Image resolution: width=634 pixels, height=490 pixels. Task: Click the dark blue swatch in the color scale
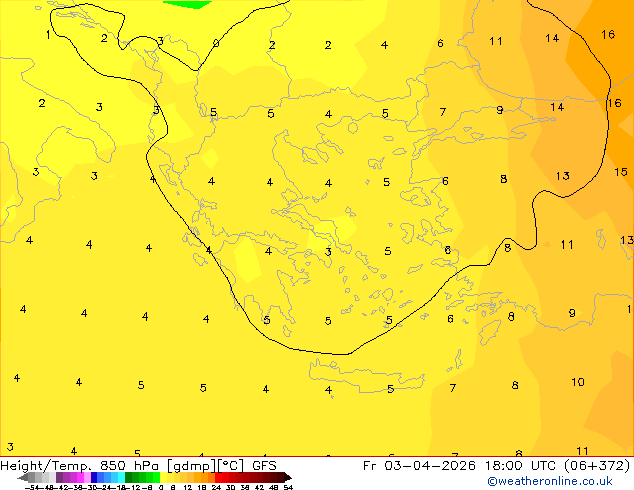pyautogui.click(x=94, y=477)
